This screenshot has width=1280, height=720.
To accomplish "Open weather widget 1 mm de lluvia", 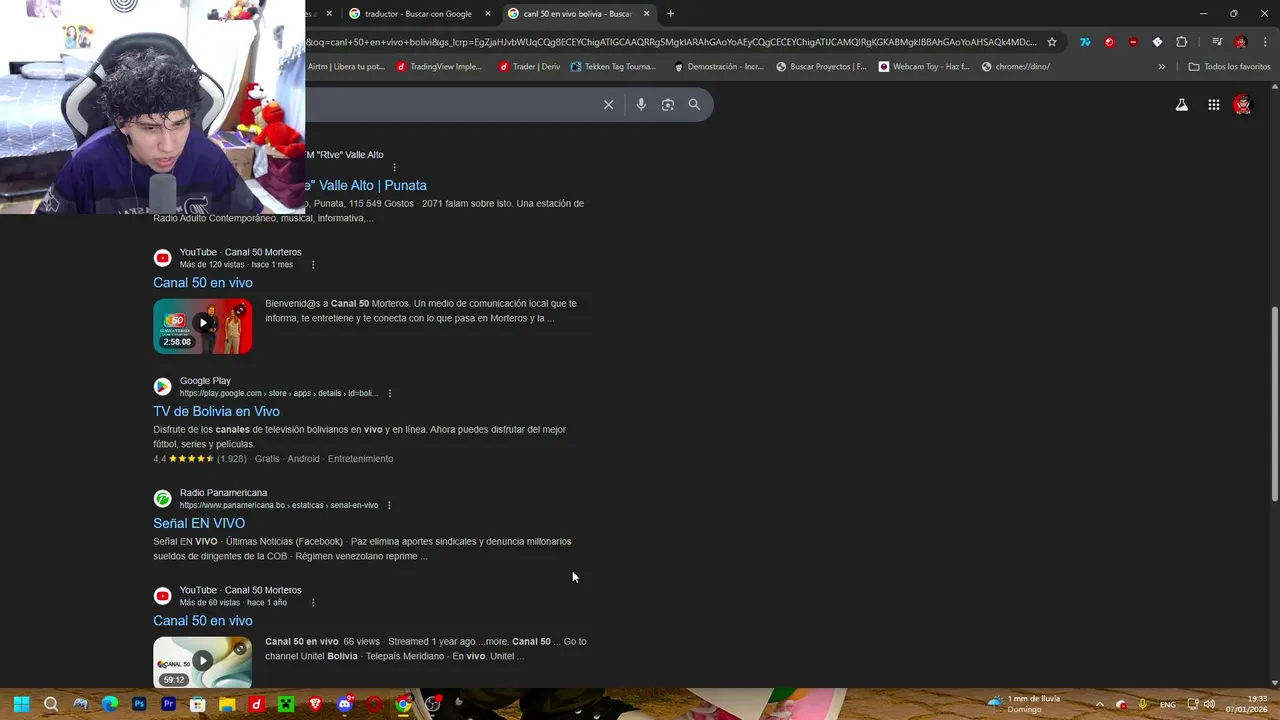I will pyautogui.click(x=1024, y=704).
